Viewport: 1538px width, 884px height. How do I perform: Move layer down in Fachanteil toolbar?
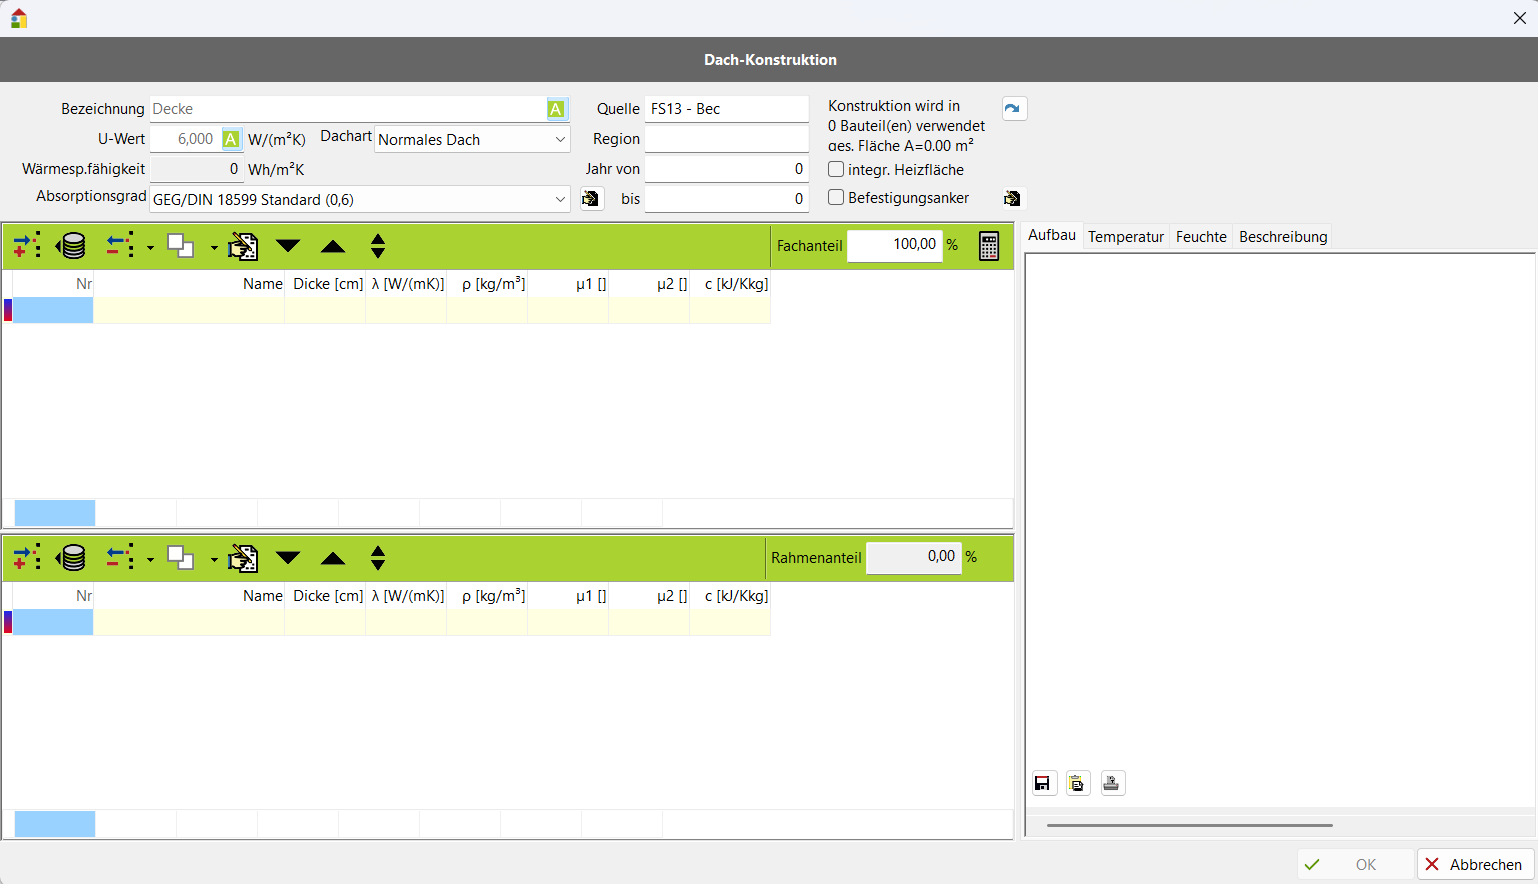coord(288,246)
